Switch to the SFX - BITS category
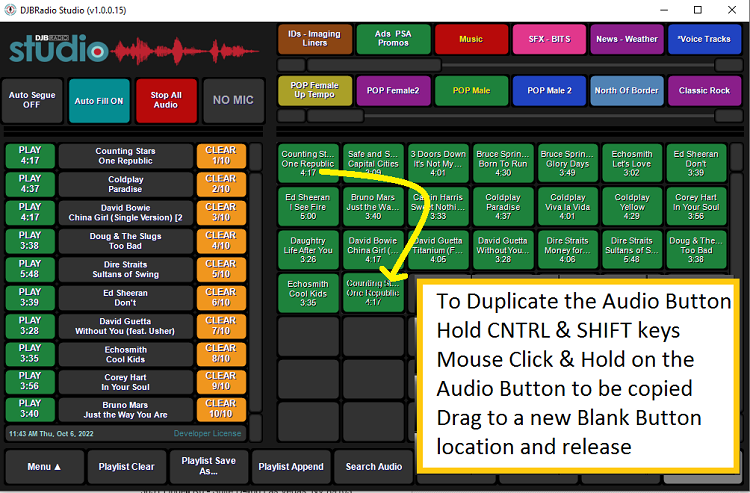Image resolution: width=750 pixels, height=493 pixels. tap(549, 39)
